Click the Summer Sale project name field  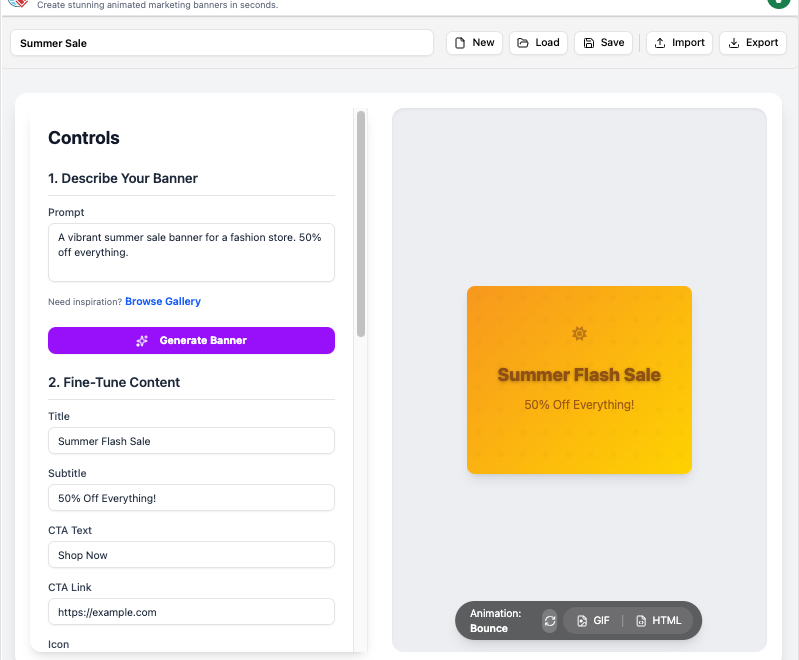coord(222,43)
